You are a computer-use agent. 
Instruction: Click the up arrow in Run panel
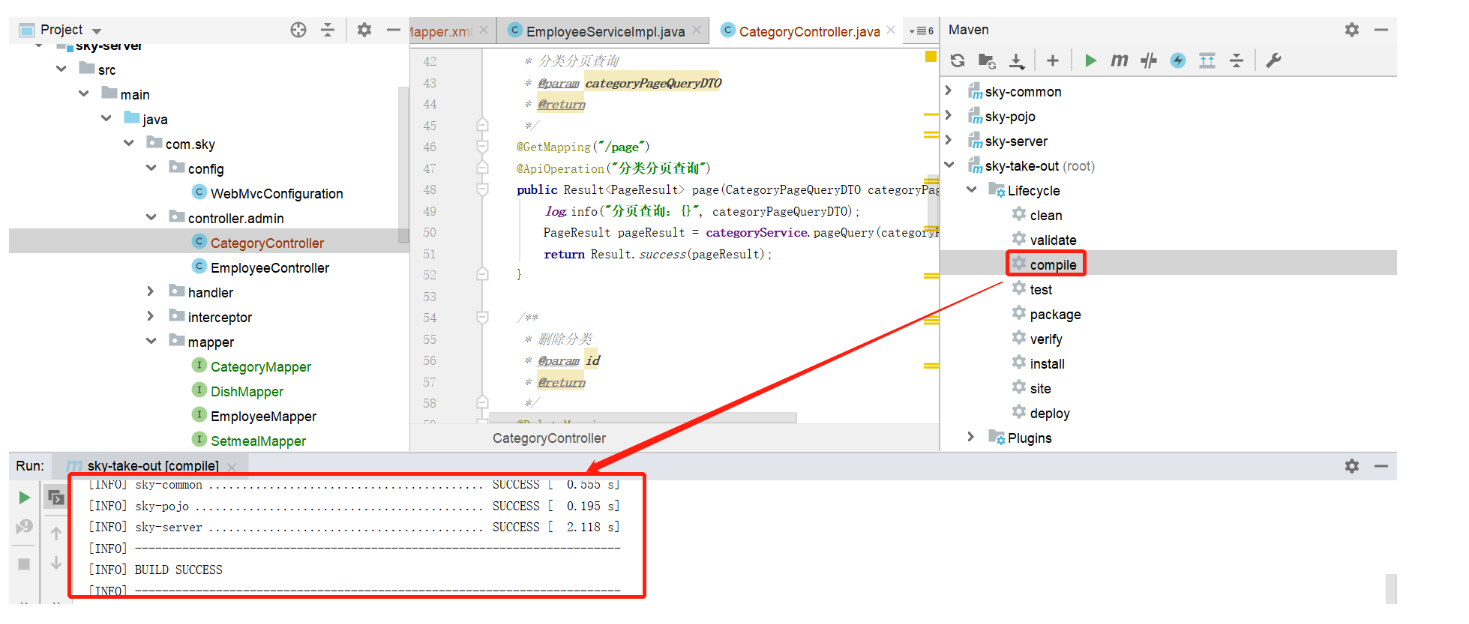[x=56, y=533]
